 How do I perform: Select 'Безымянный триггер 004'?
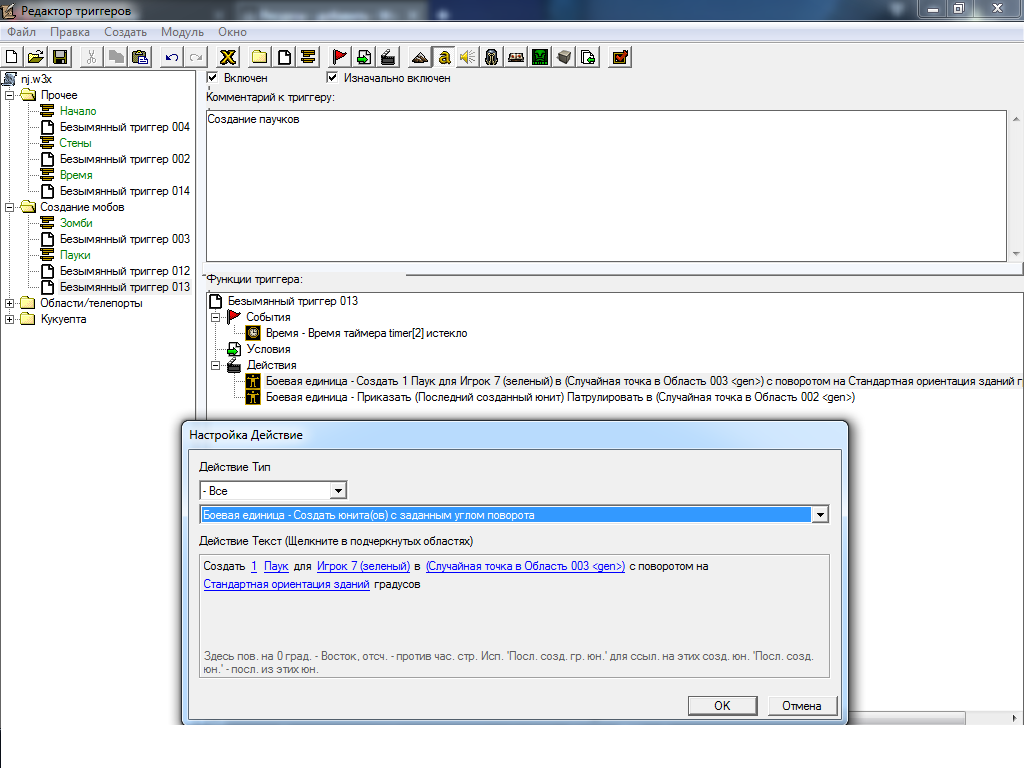tap(125, 127)
